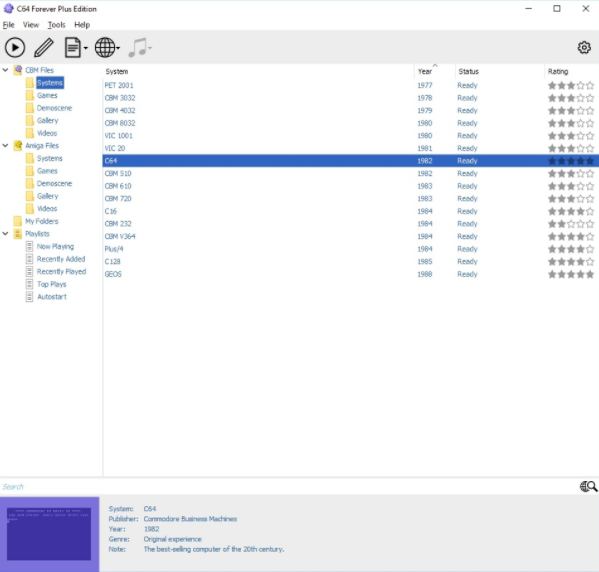The height and width of the screenshot is (572, 599).
Task: Select the C16 system row
Action: click(351, 211)
